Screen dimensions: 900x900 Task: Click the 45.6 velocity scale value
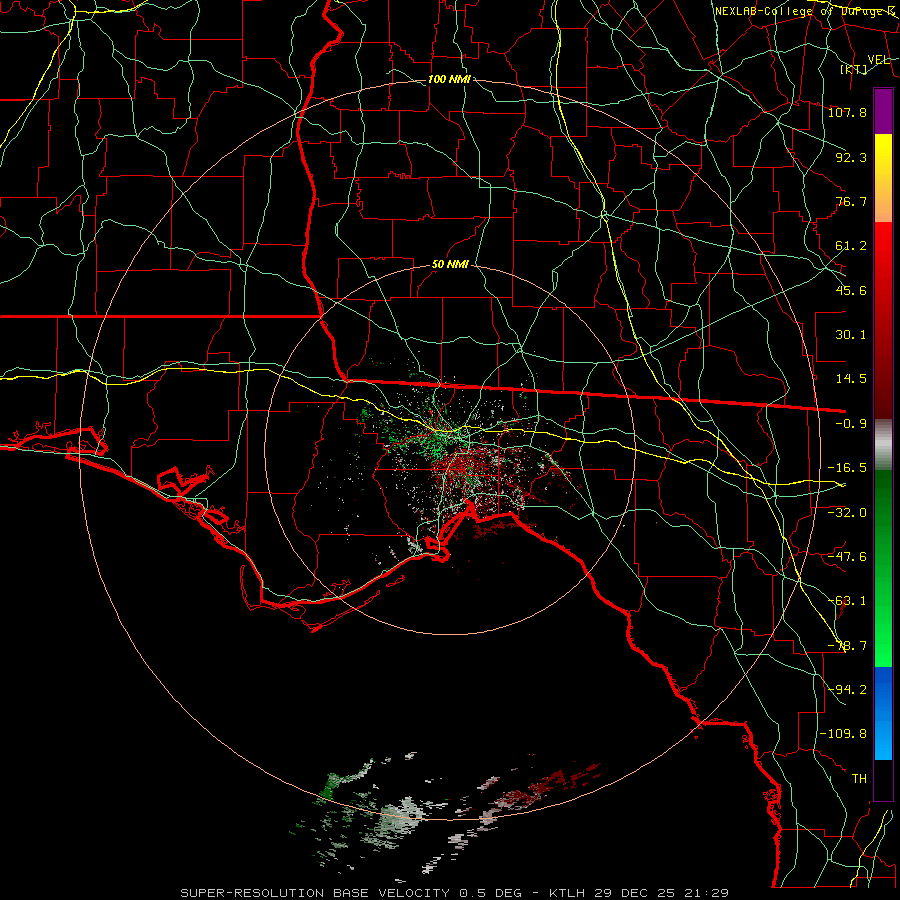[x=851, y=290]
